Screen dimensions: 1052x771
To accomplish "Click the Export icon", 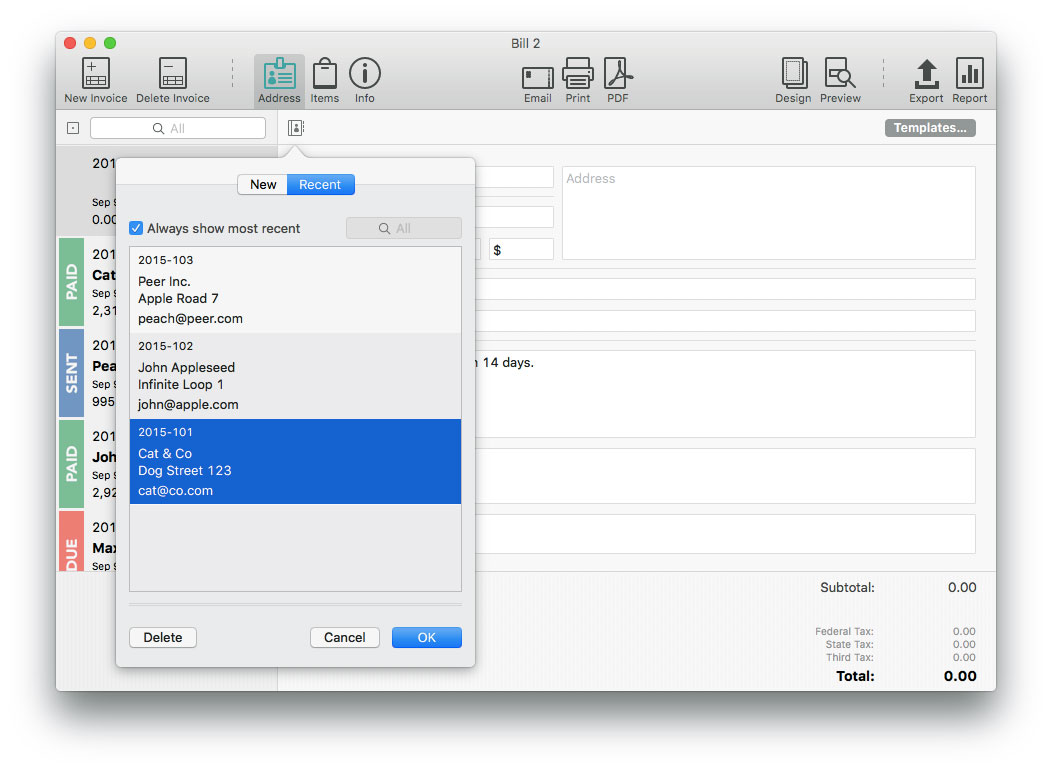I will click(927, 74).
